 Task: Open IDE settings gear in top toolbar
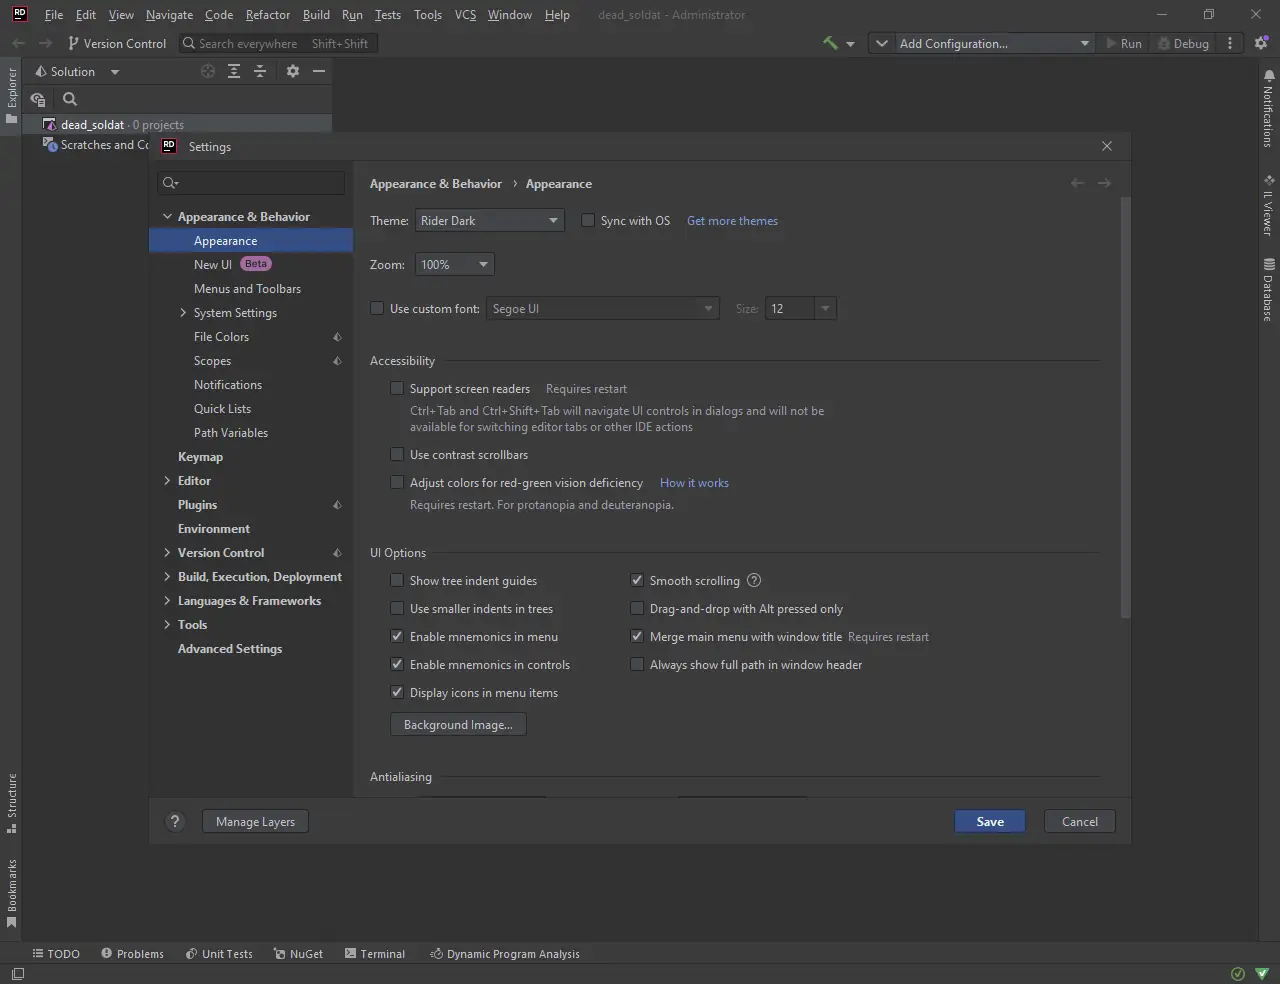(1261, 43)
